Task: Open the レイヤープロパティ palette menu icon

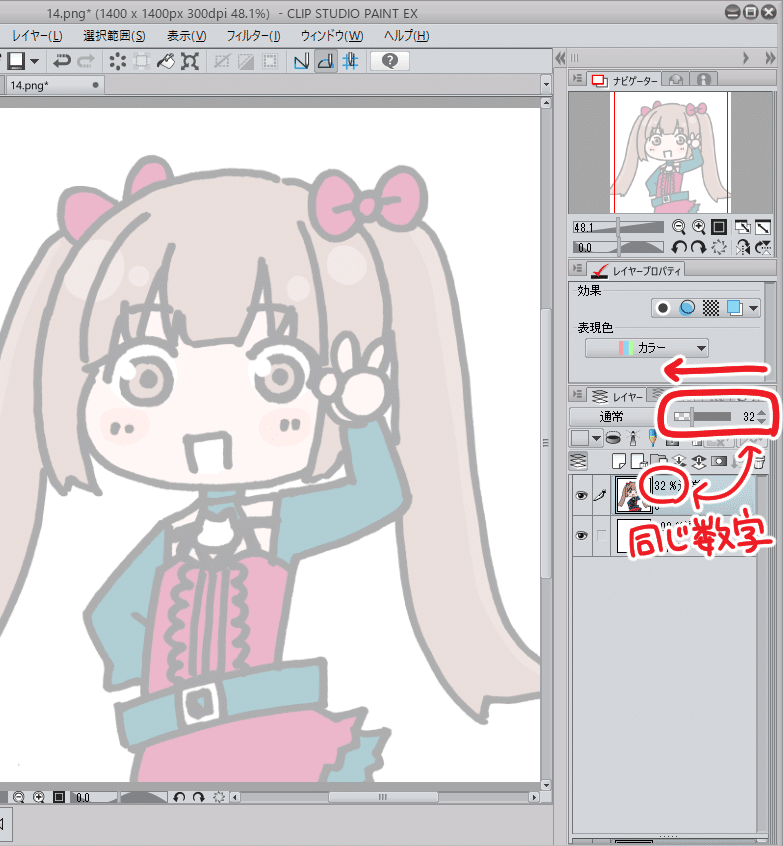Action: click(577, 268)
